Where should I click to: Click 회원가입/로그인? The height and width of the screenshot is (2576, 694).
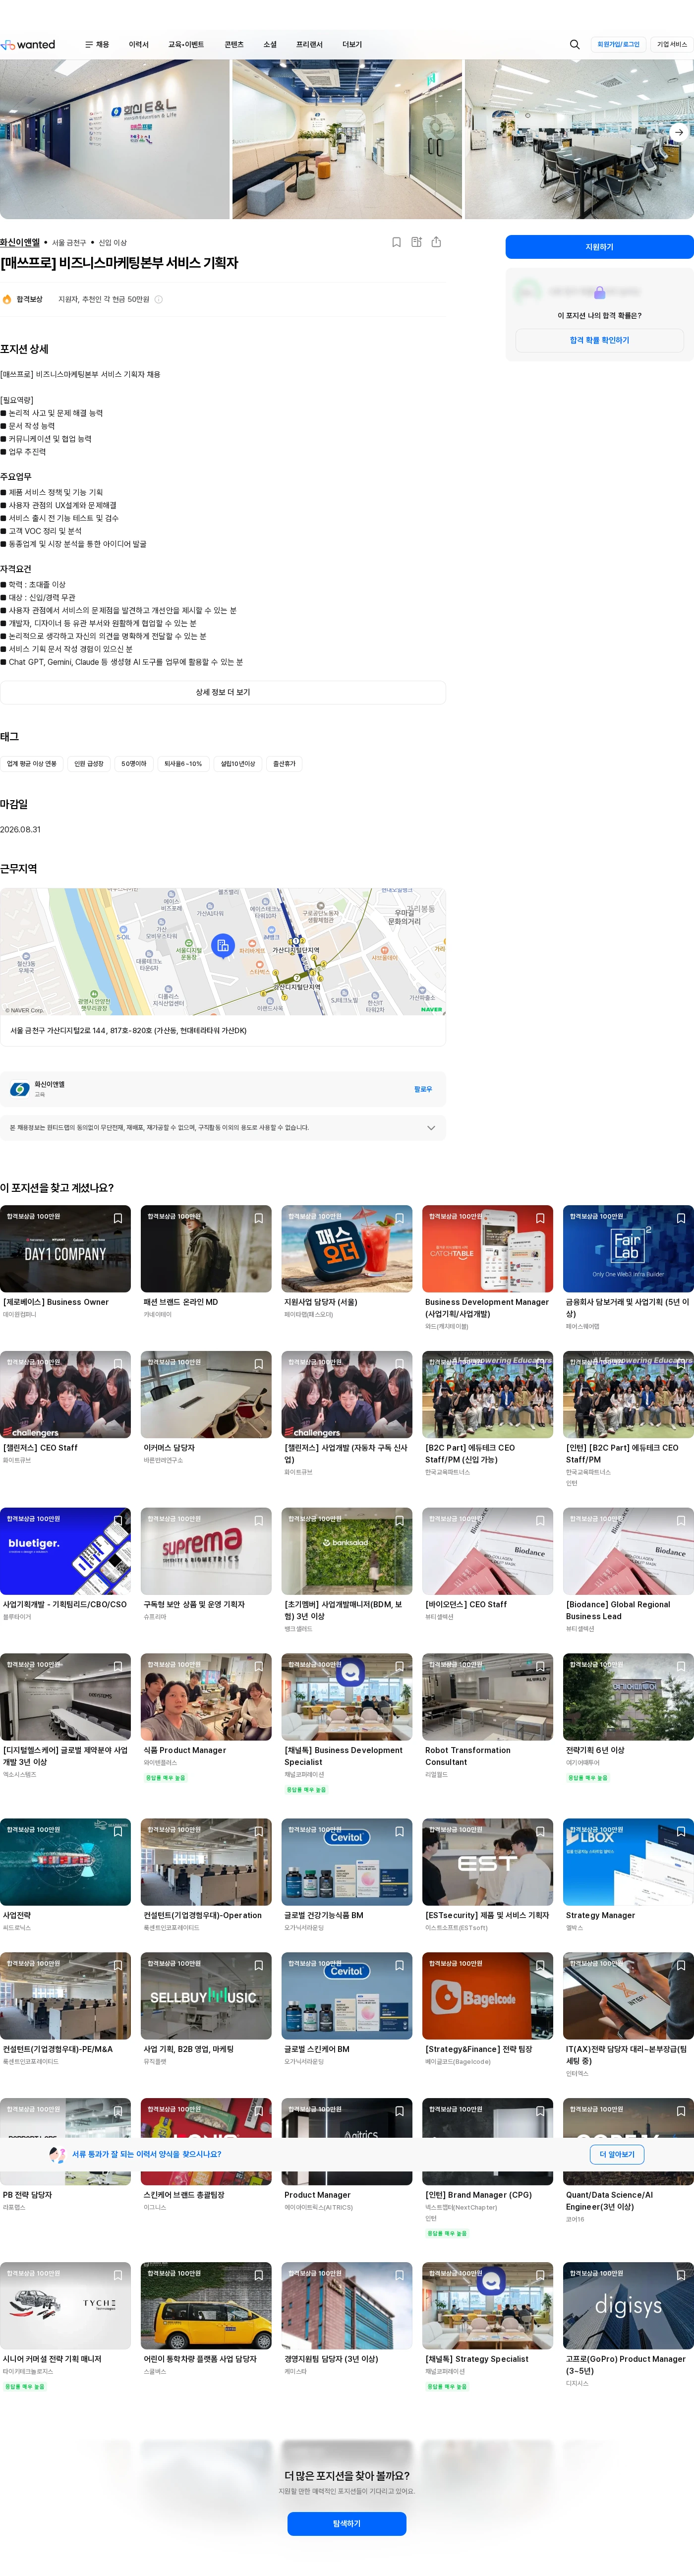(618, 45)
